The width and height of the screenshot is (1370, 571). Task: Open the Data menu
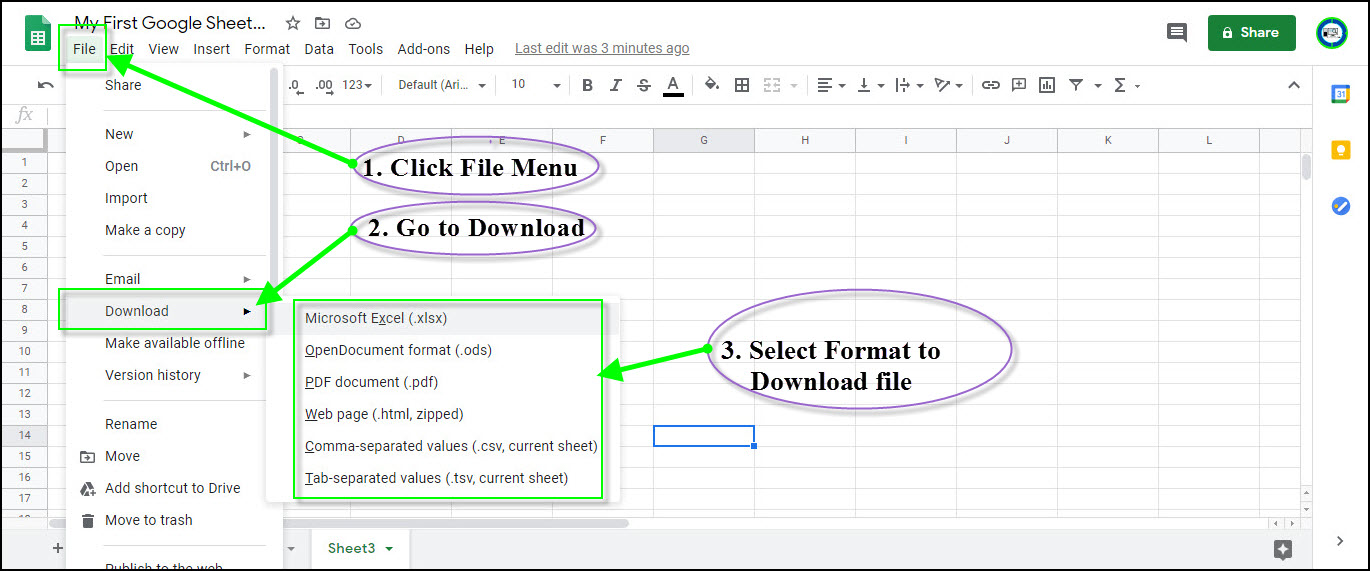[319, 48]
